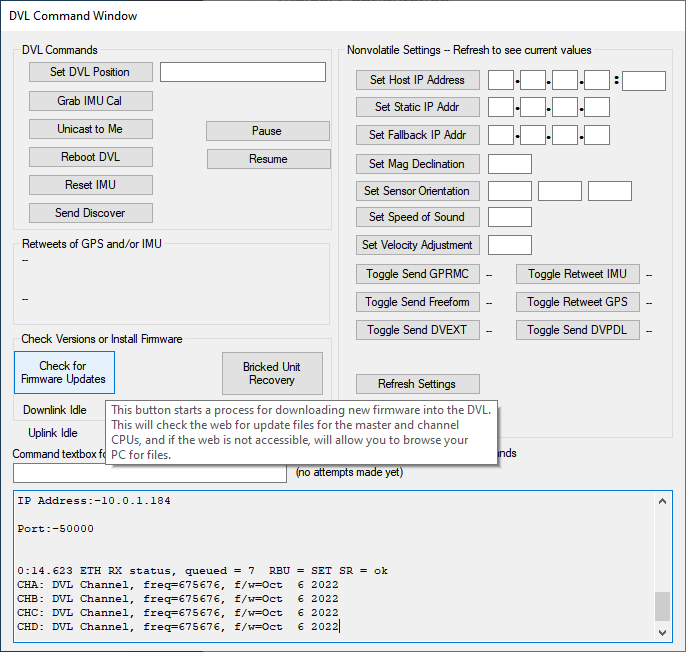Focus the Mag Declination input box
This screenshot has height=652, width=686.
click(x=509, y=164)
